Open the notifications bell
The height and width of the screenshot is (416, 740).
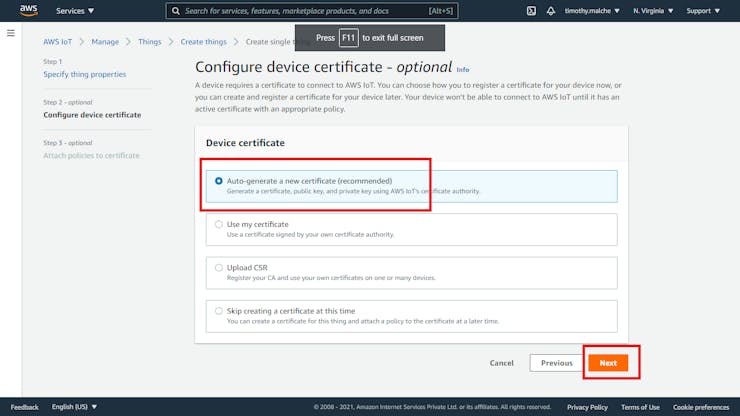point(551,11)
